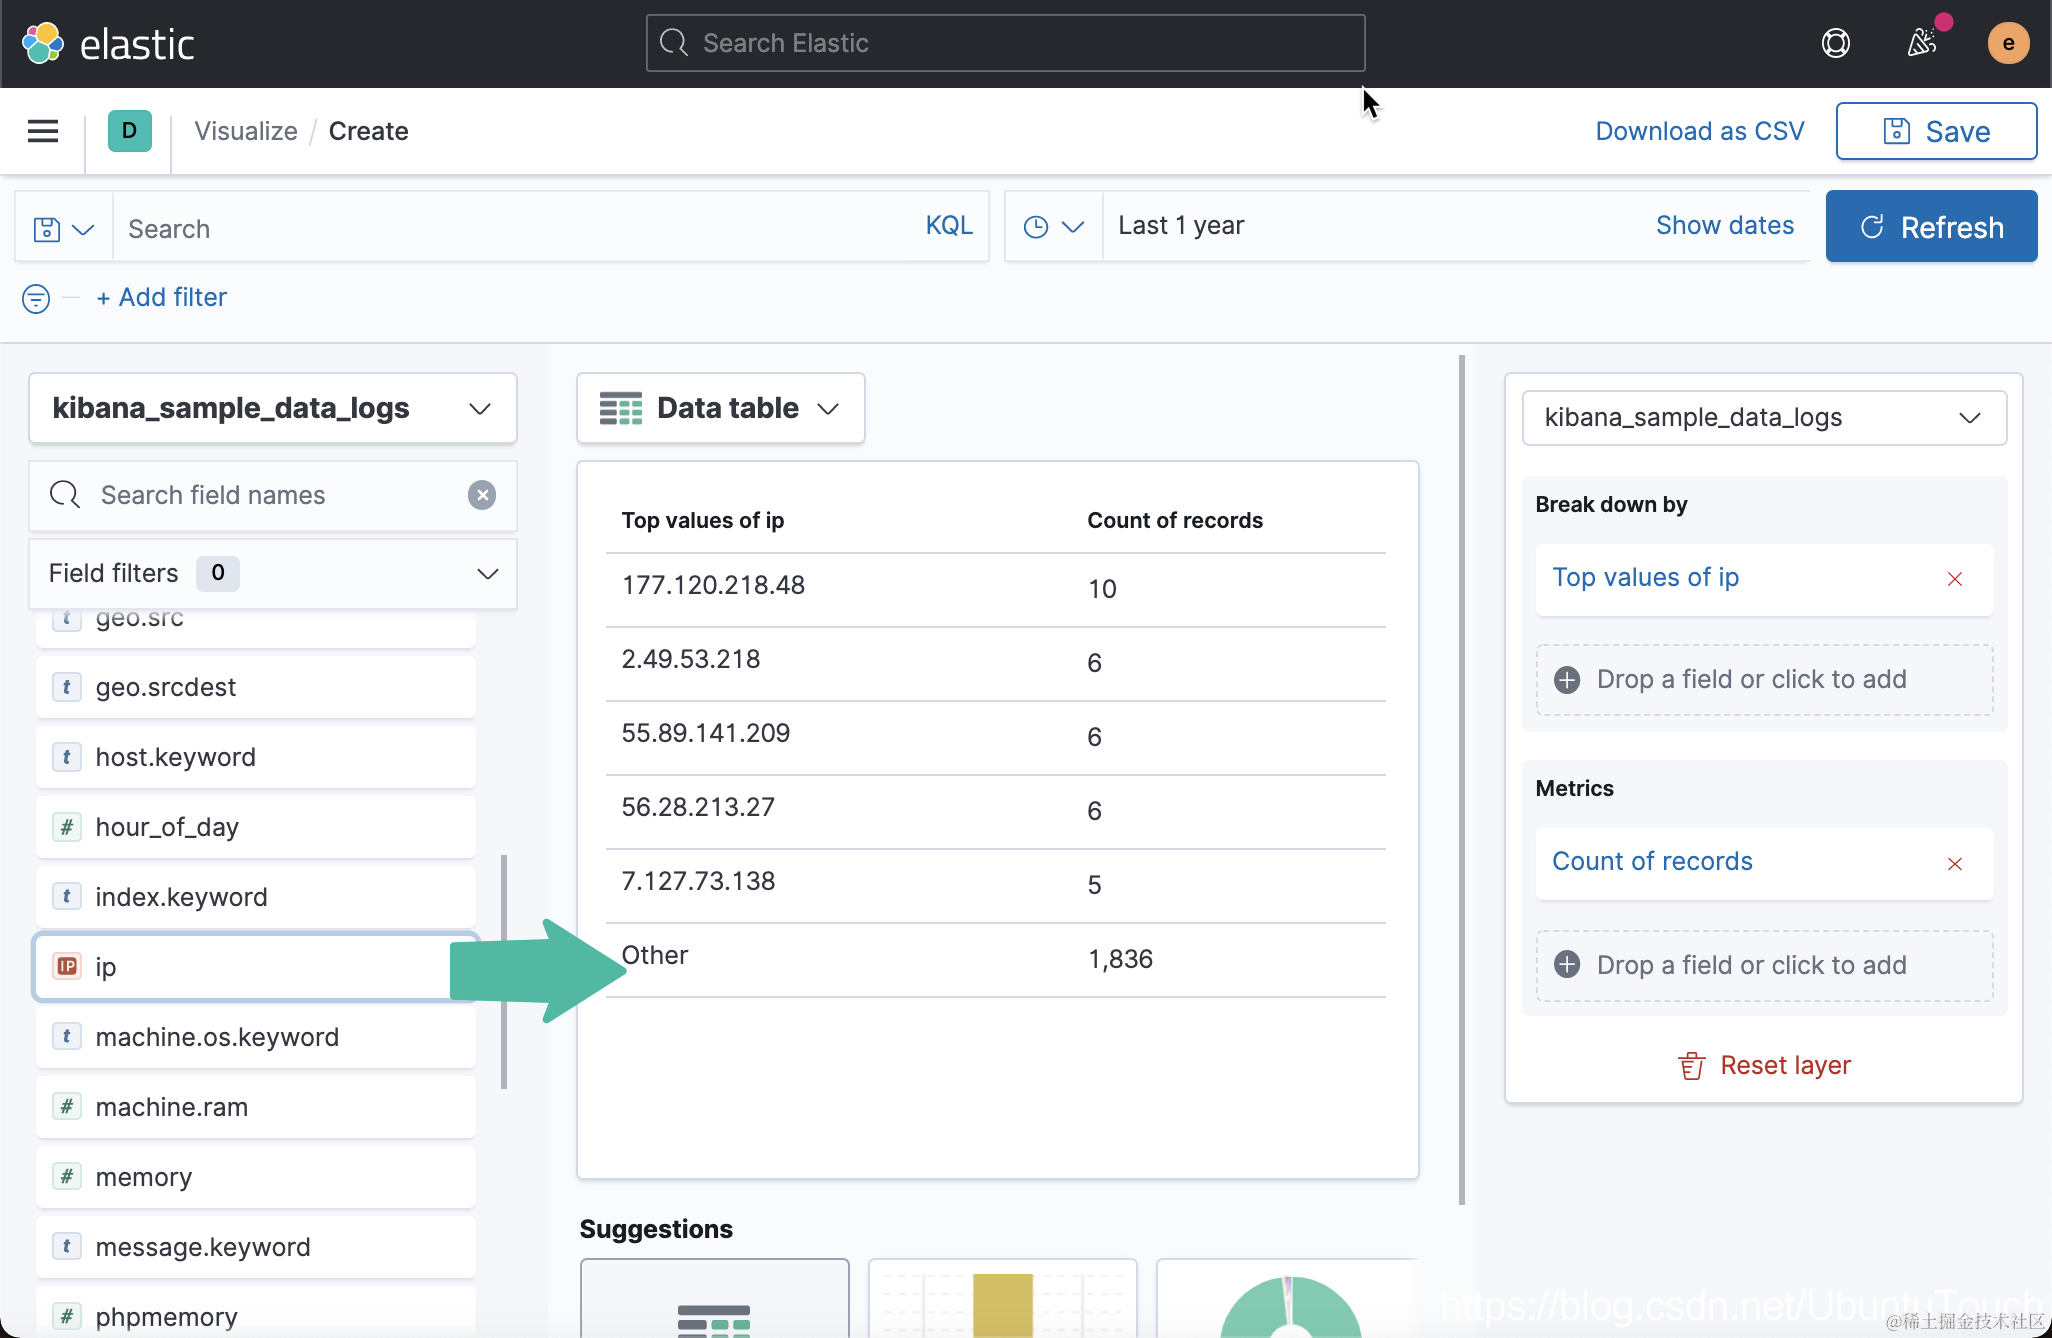
Task: Remove Count of records metric
Action: coord(1954,863)
